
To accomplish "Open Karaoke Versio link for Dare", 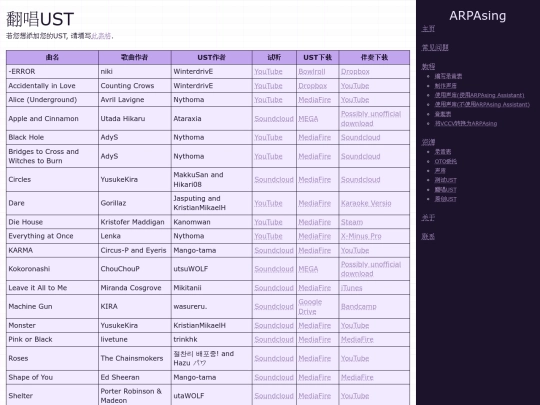I will [366, 203].
